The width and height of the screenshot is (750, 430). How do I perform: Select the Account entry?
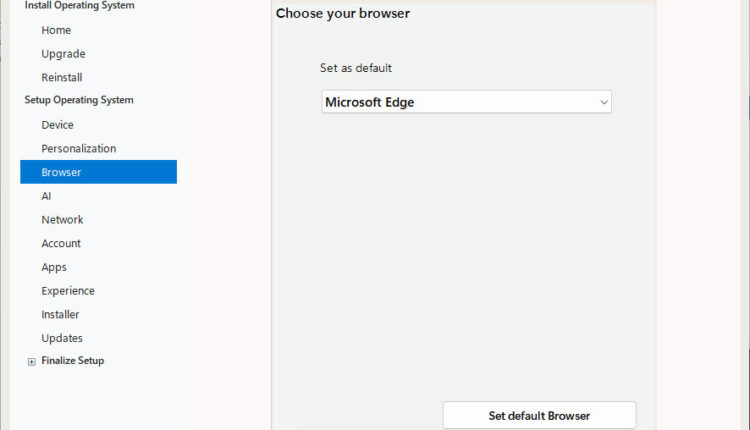pos(61,243)
